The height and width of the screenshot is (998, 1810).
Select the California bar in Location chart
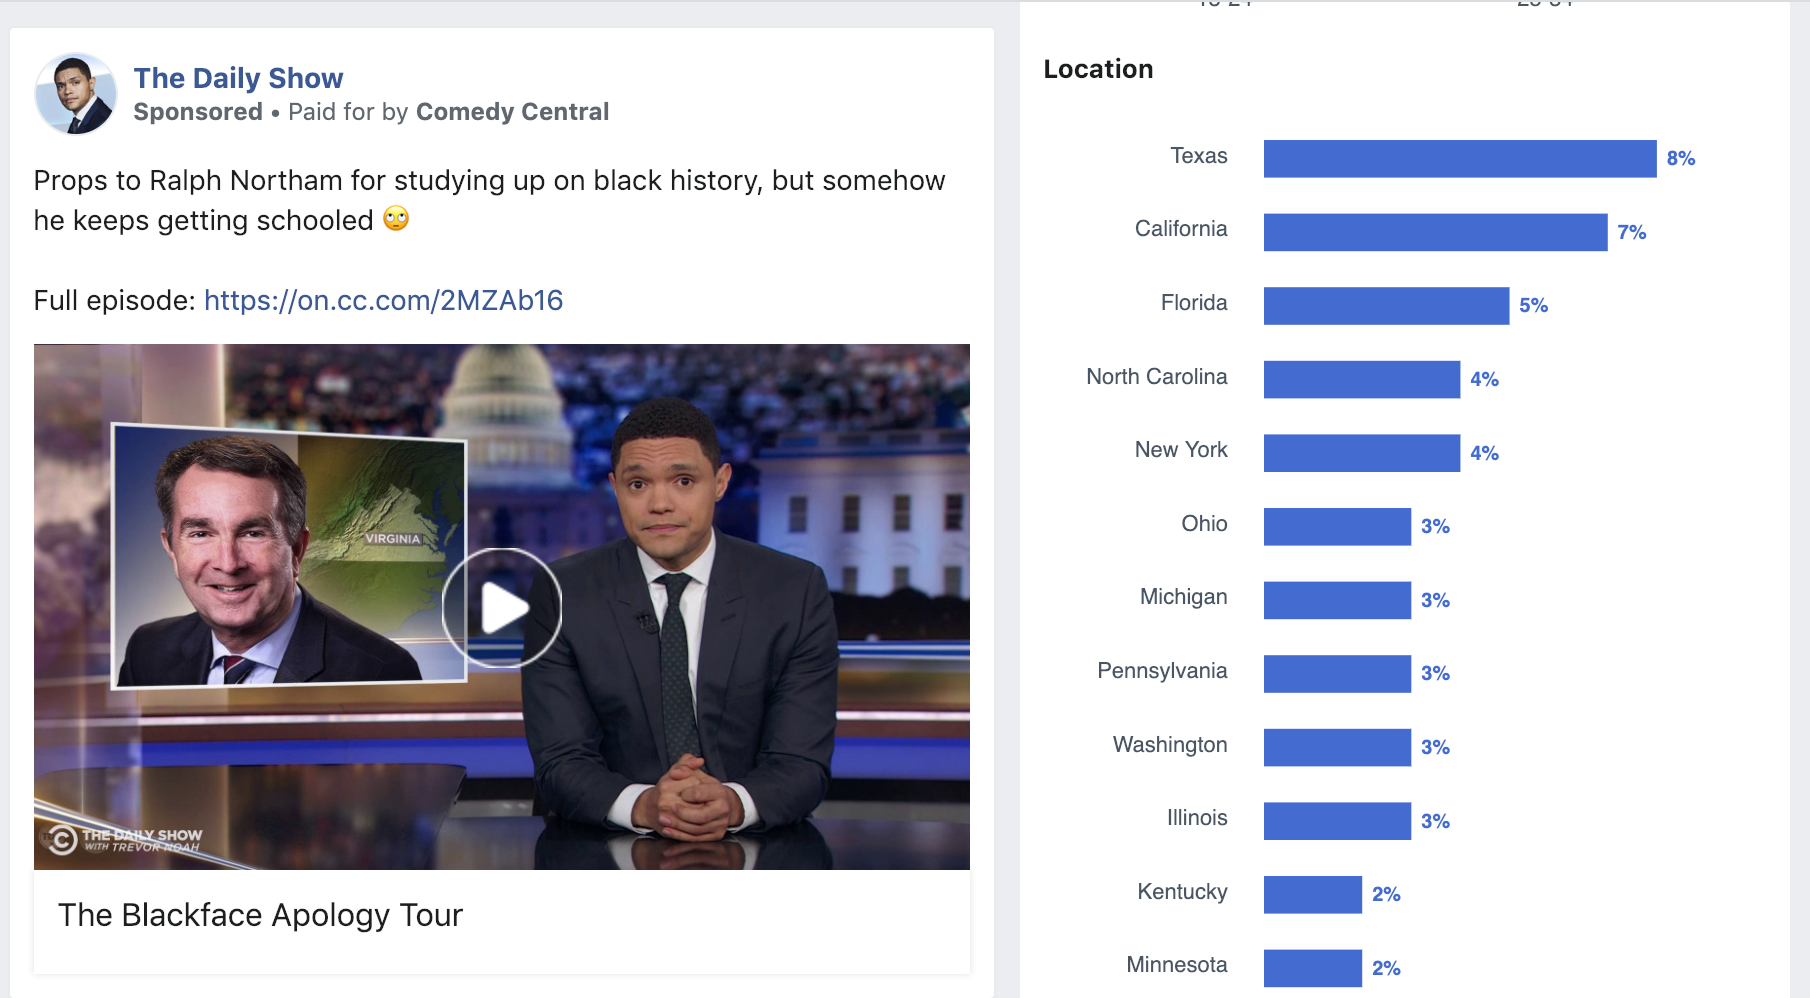click(x=1435, y=232)
